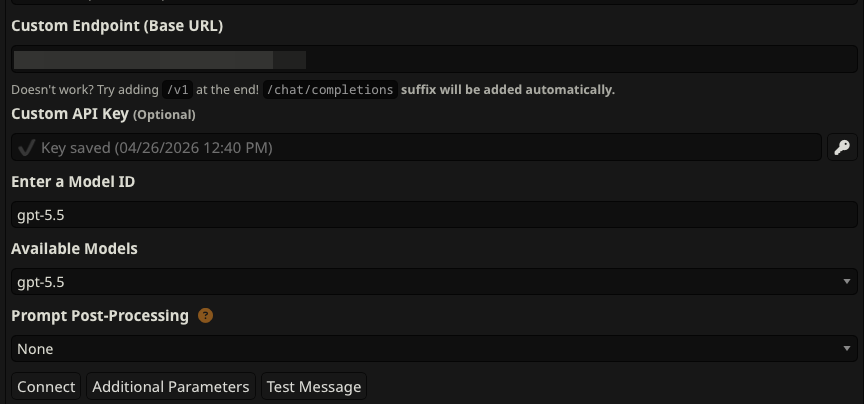864x404 pixels.
Task: Click the /v1 code snippet
Action: [x=177, y=90]
